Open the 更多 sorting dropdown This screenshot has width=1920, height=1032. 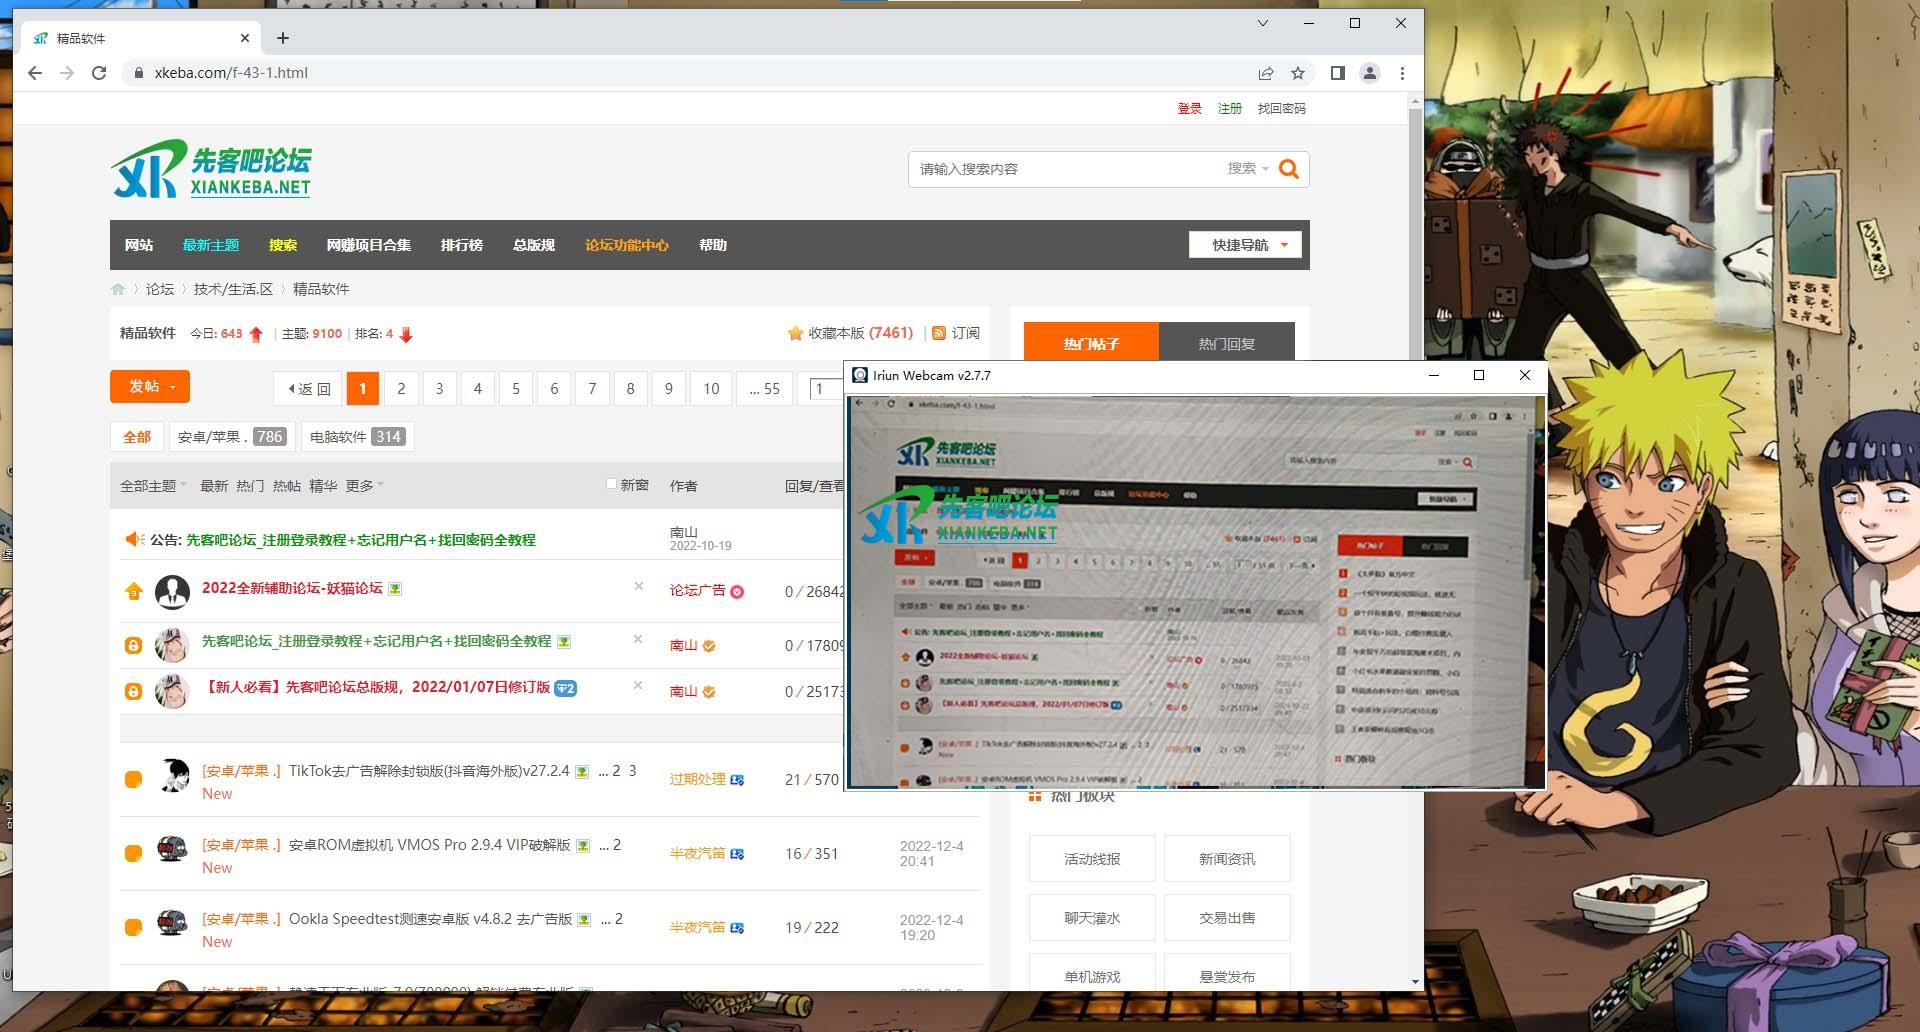click(364, 486)
